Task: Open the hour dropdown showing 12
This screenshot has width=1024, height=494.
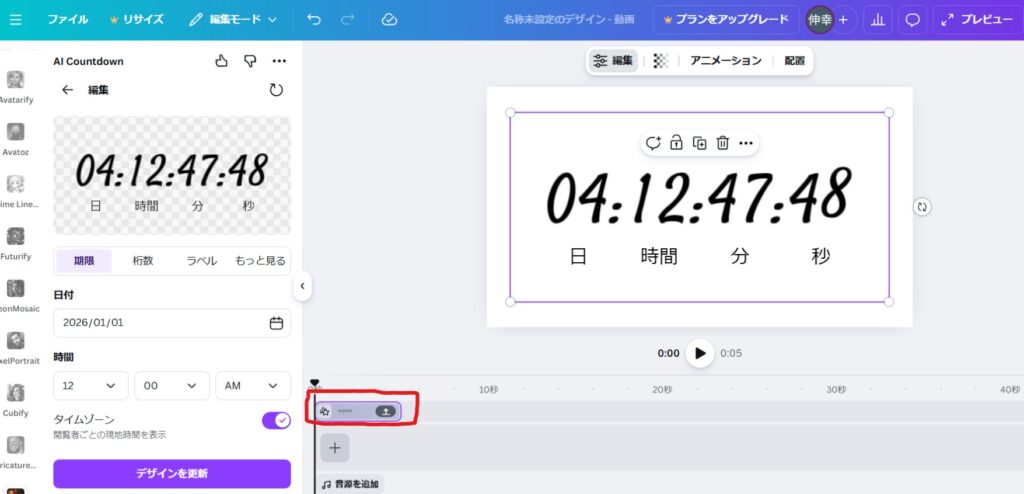Action: pyautogui.click(x=90, y=386)
